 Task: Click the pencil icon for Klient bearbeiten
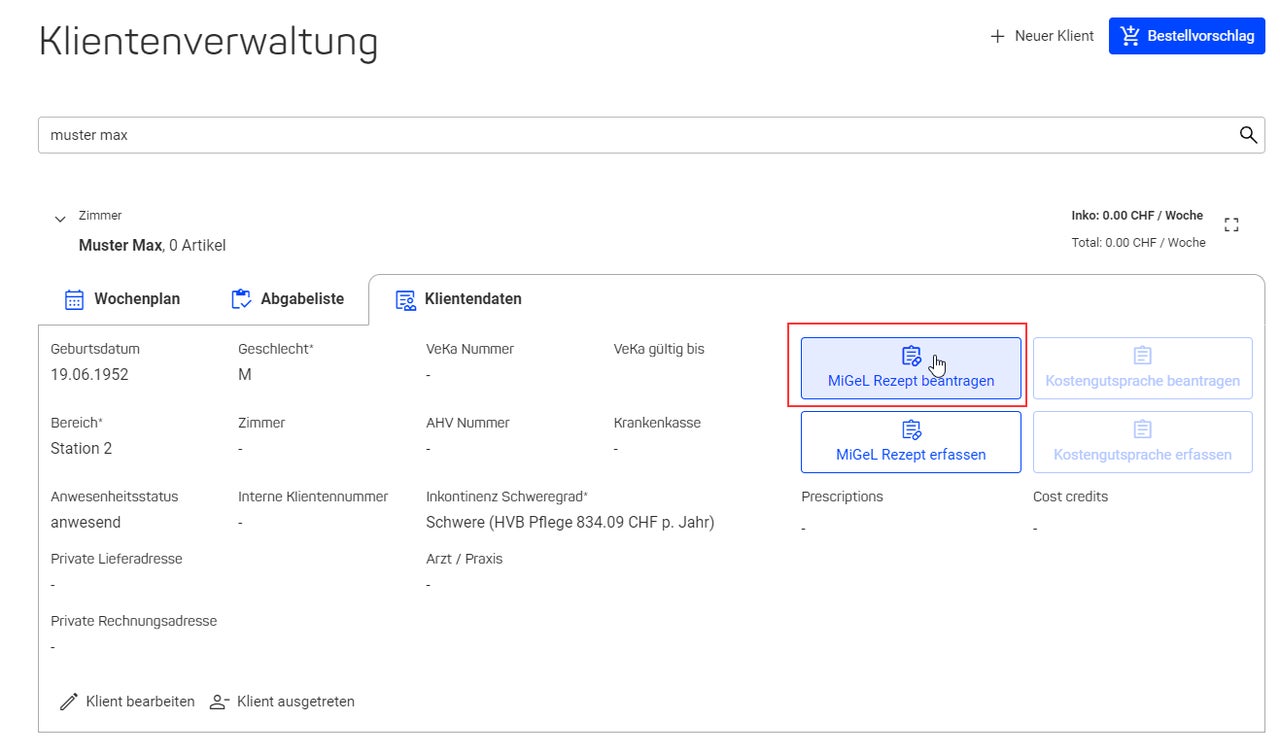pyautogui.click(x=69, y=702)
